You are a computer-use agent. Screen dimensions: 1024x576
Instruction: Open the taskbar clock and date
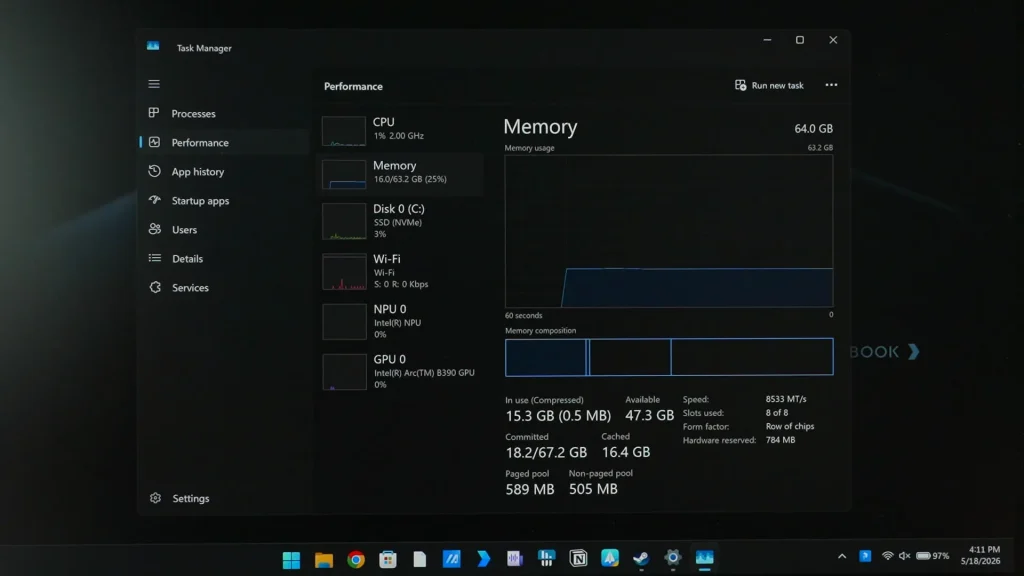[x=981, y=556]
